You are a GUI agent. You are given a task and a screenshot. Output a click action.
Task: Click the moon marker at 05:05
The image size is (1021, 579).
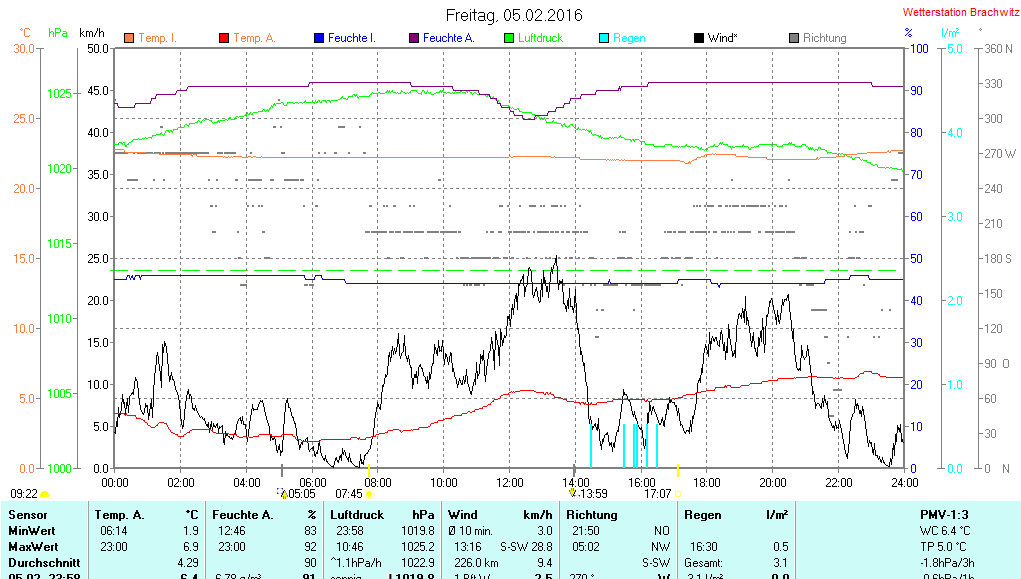[x=284, y=493]
